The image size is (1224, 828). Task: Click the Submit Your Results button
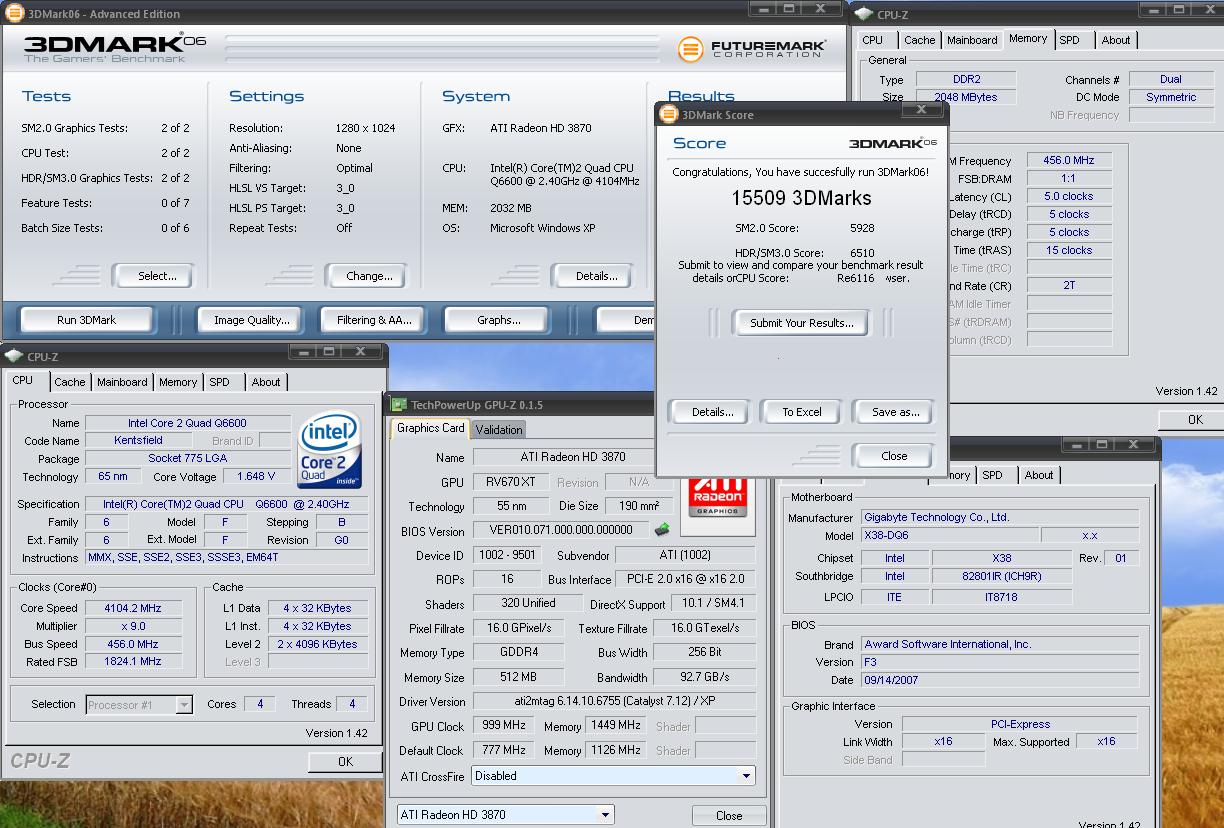tap(802, 323)
